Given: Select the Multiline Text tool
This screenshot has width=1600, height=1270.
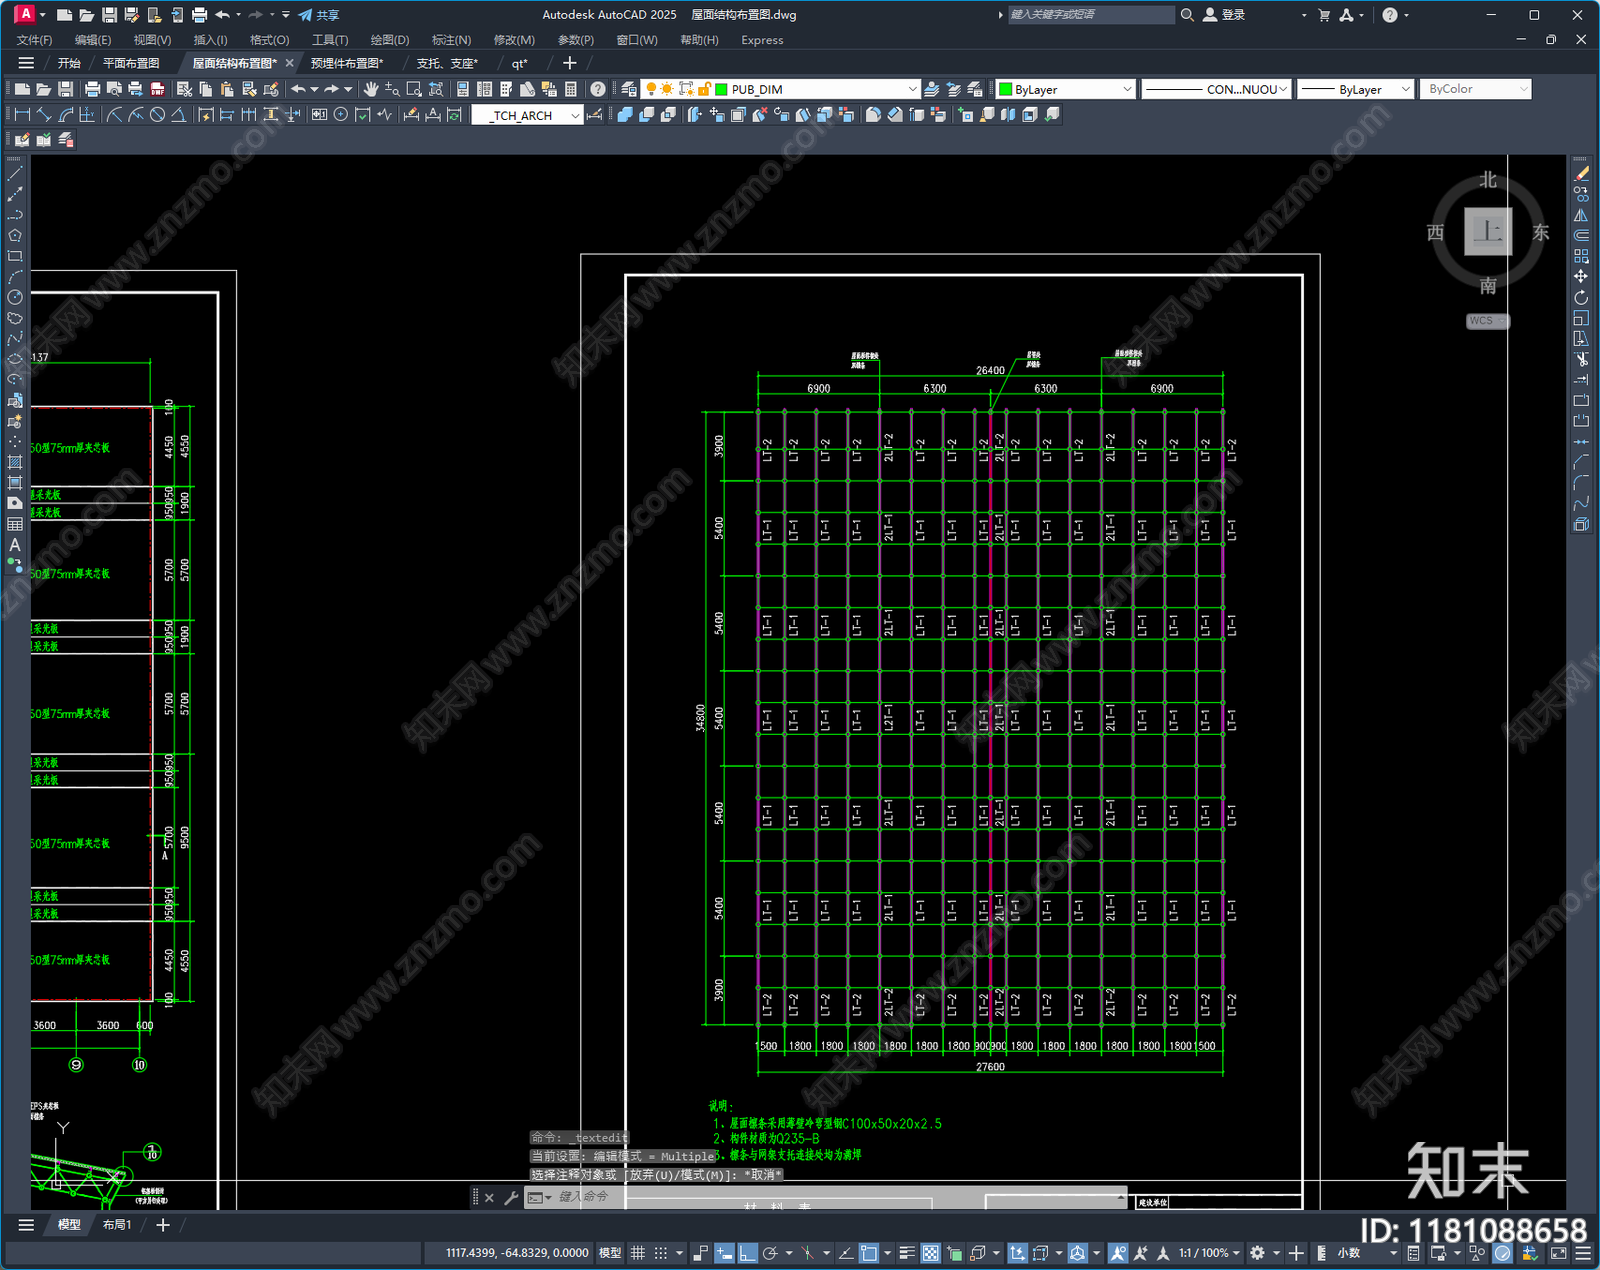Looking at the screenshot, I should click(15, 545).
